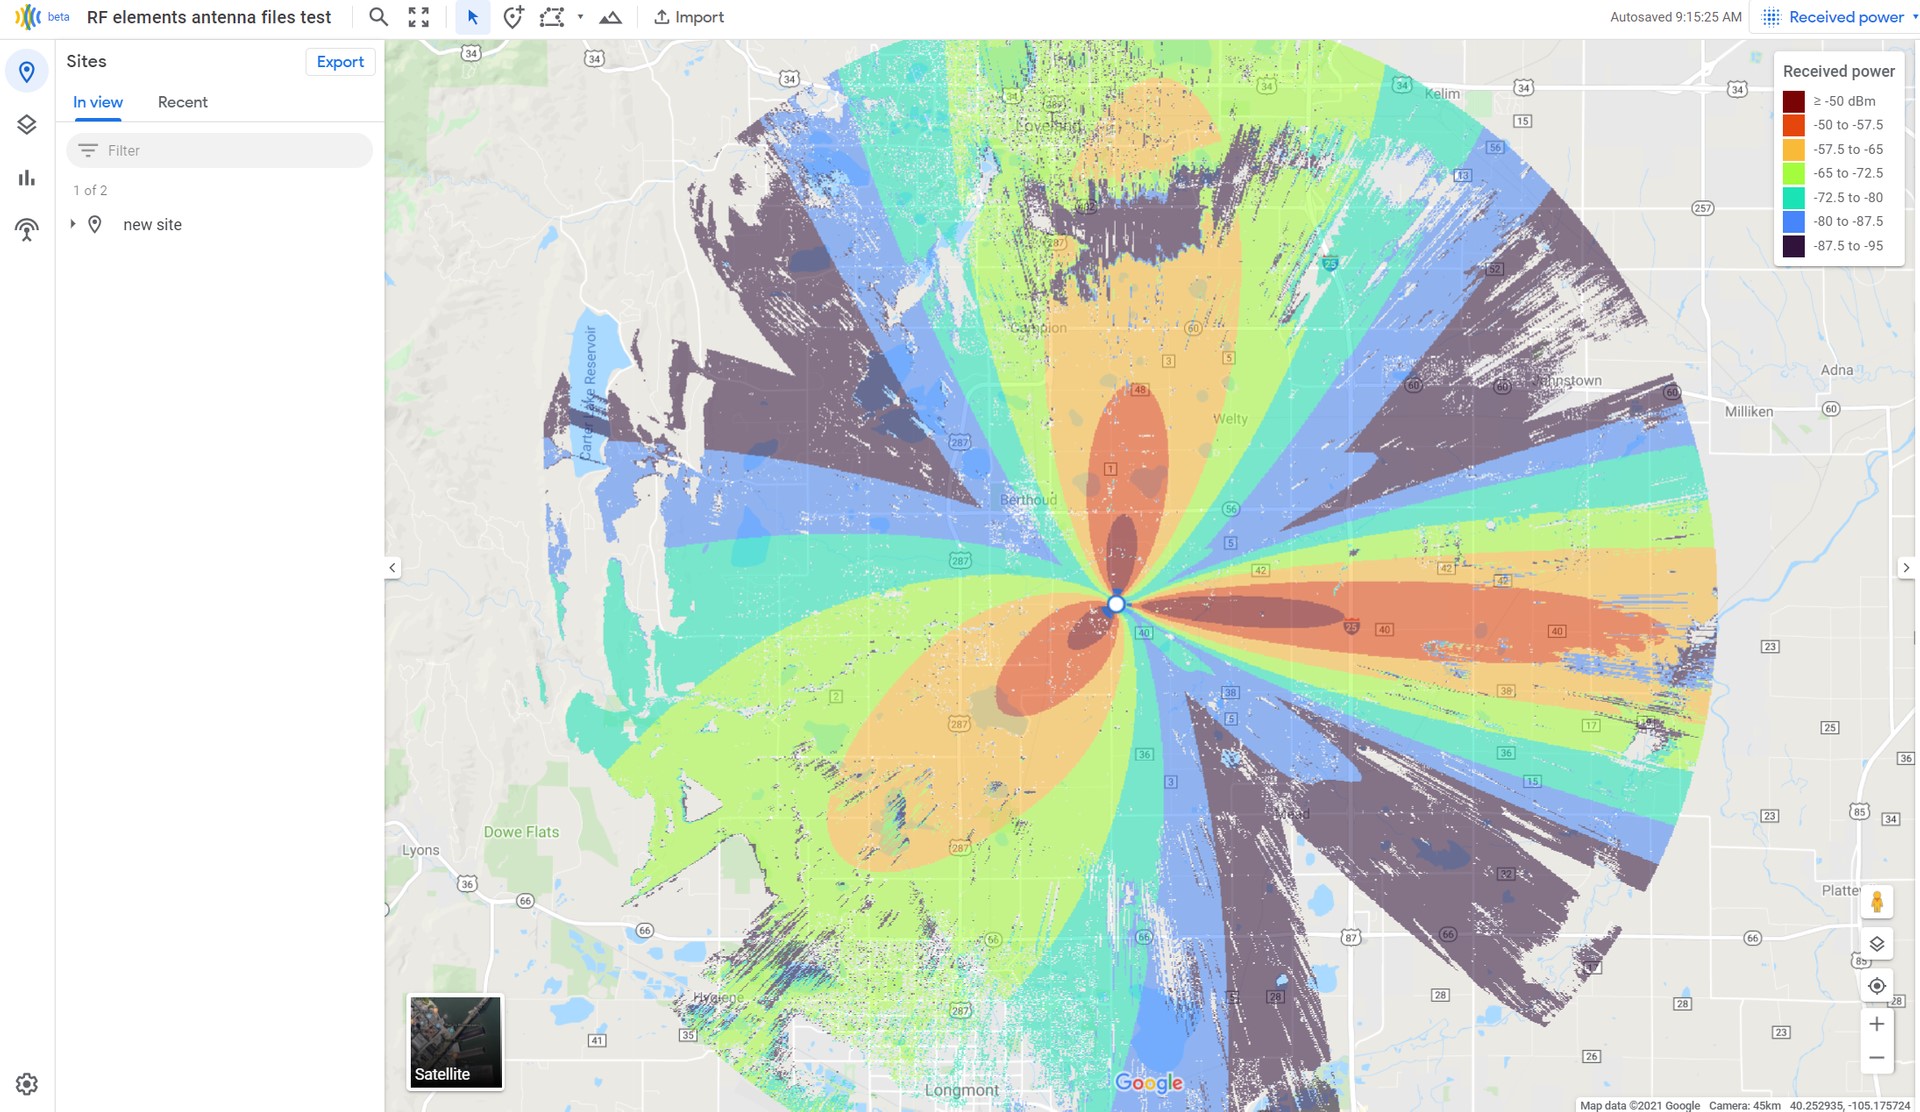Image resolution: width=1920 pixels, height=1112 pixels.
Task: Open the Received power overlay dropdown
Action: click(x=1840, y=17)
